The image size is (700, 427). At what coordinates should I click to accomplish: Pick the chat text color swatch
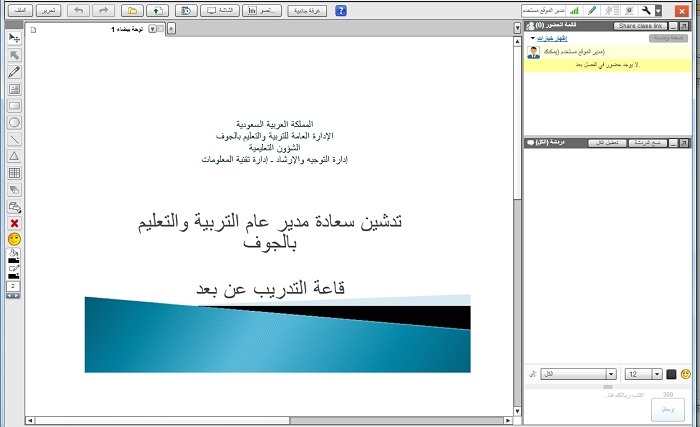pyautogui.click(x=671, y=374)
